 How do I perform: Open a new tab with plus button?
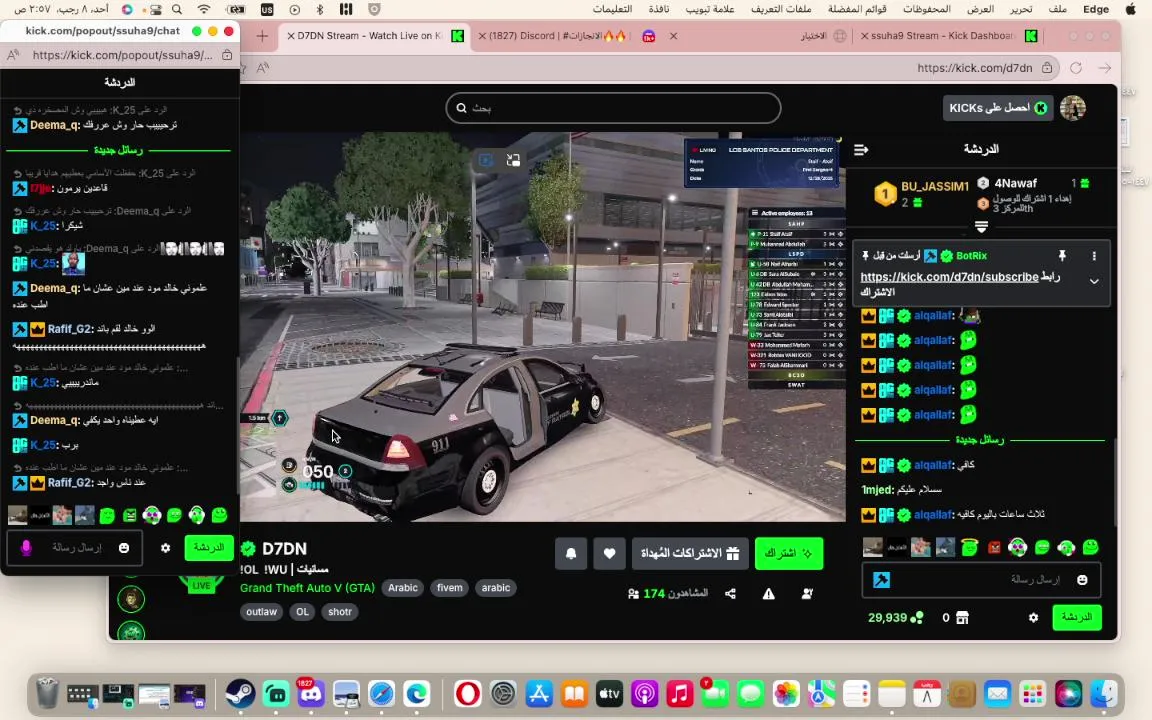[262, 35]
